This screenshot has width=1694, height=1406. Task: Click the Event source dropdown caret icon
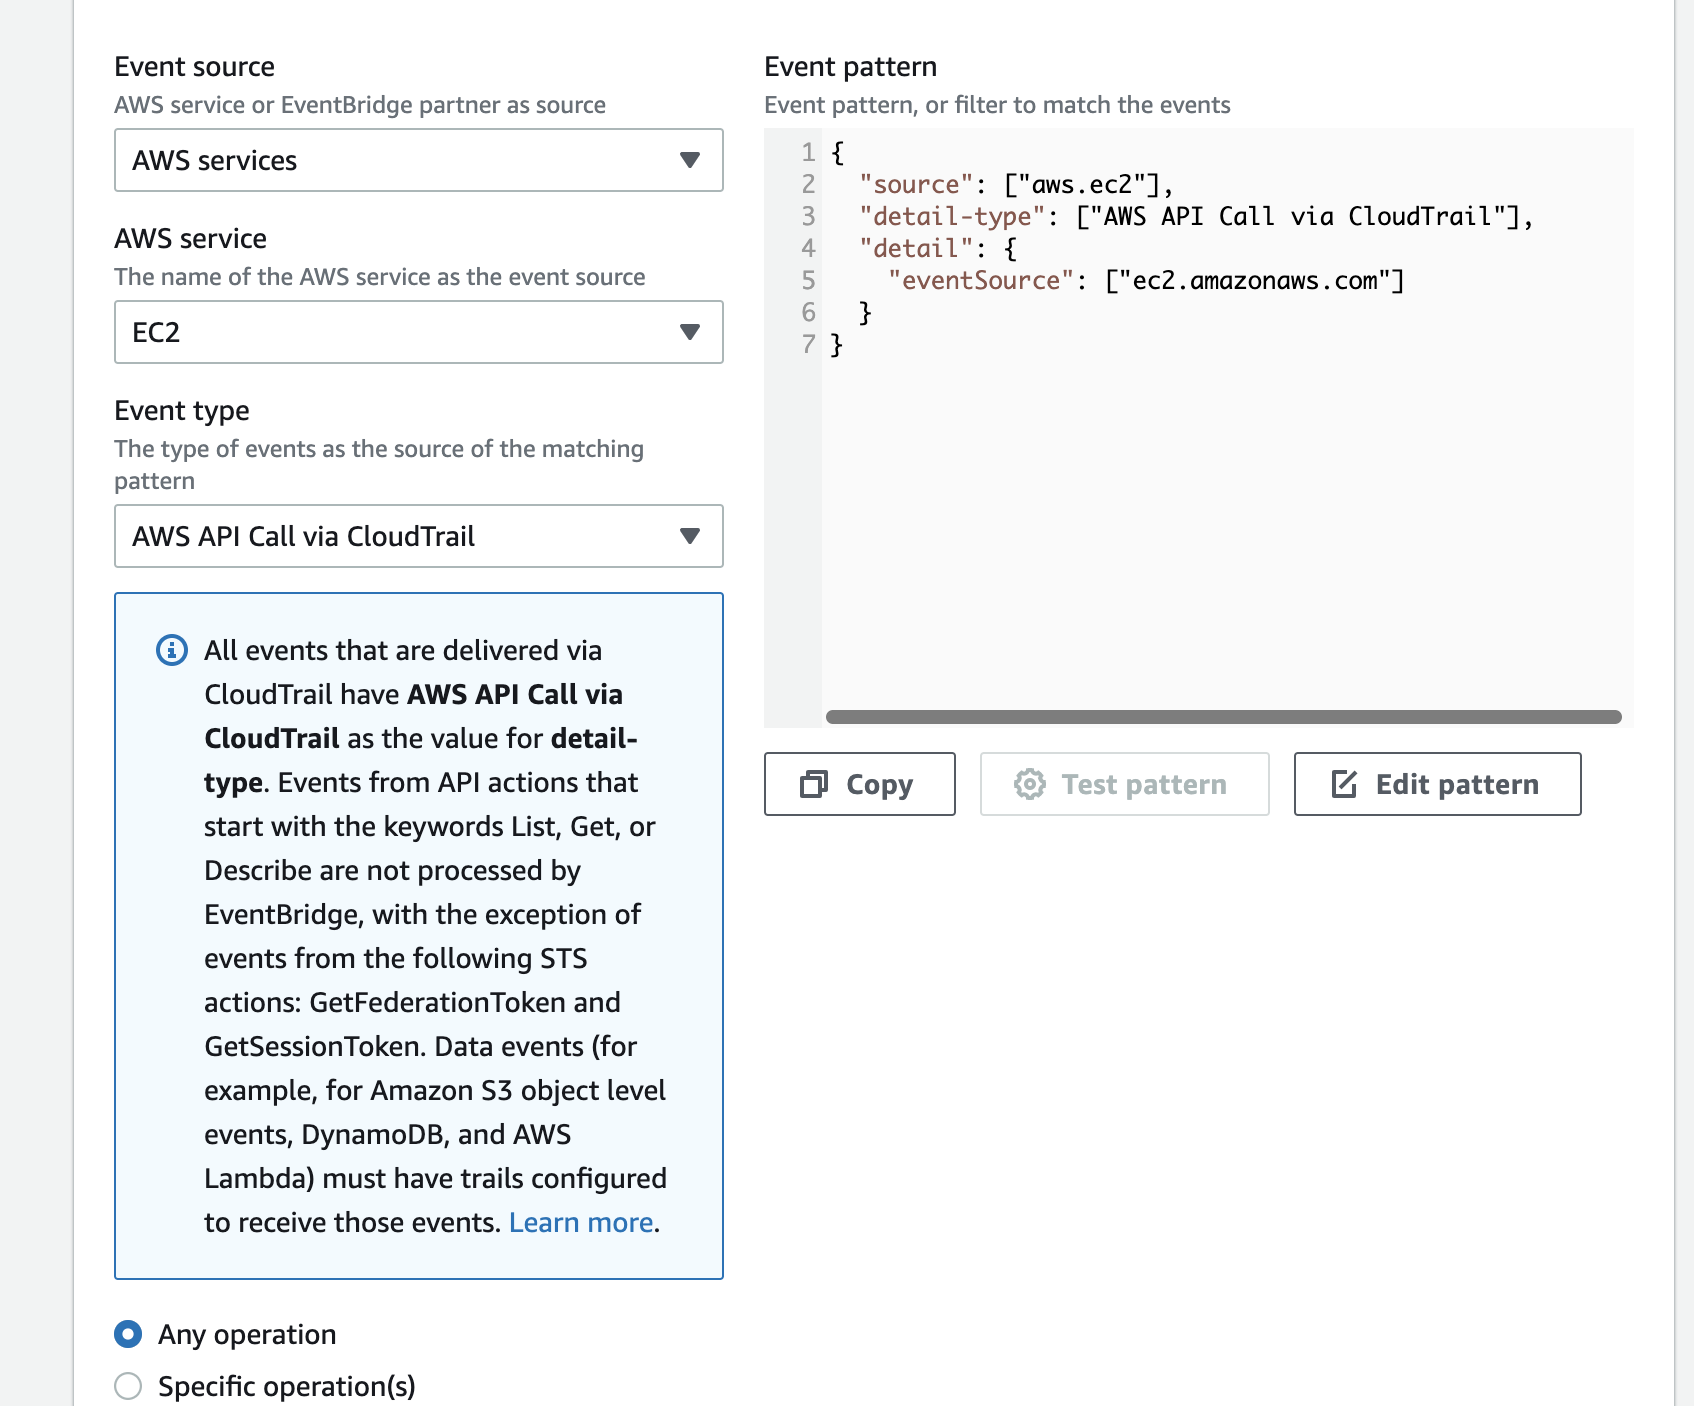(x=690, y=160)
